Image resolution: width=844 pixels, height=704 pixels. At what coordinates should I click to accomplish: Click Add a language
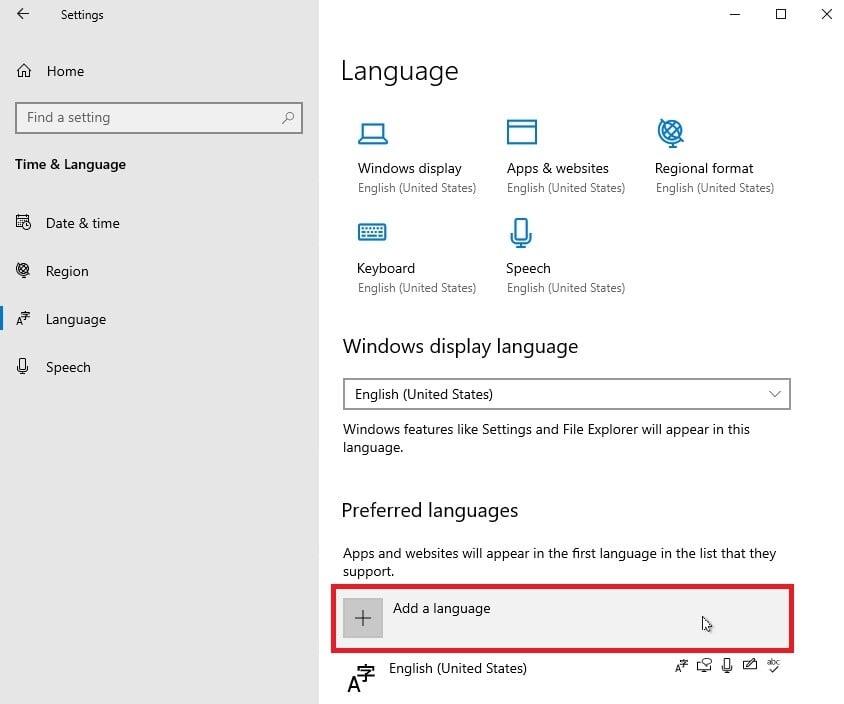click(x=441, y=608)
